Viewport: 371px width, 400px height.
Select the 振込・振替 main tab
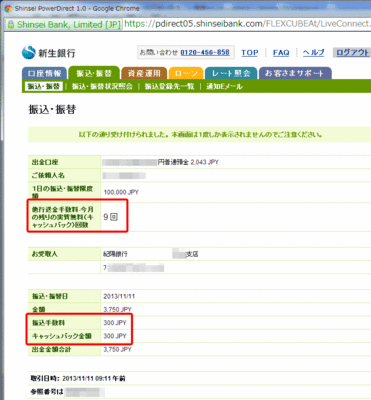[94, 73]
